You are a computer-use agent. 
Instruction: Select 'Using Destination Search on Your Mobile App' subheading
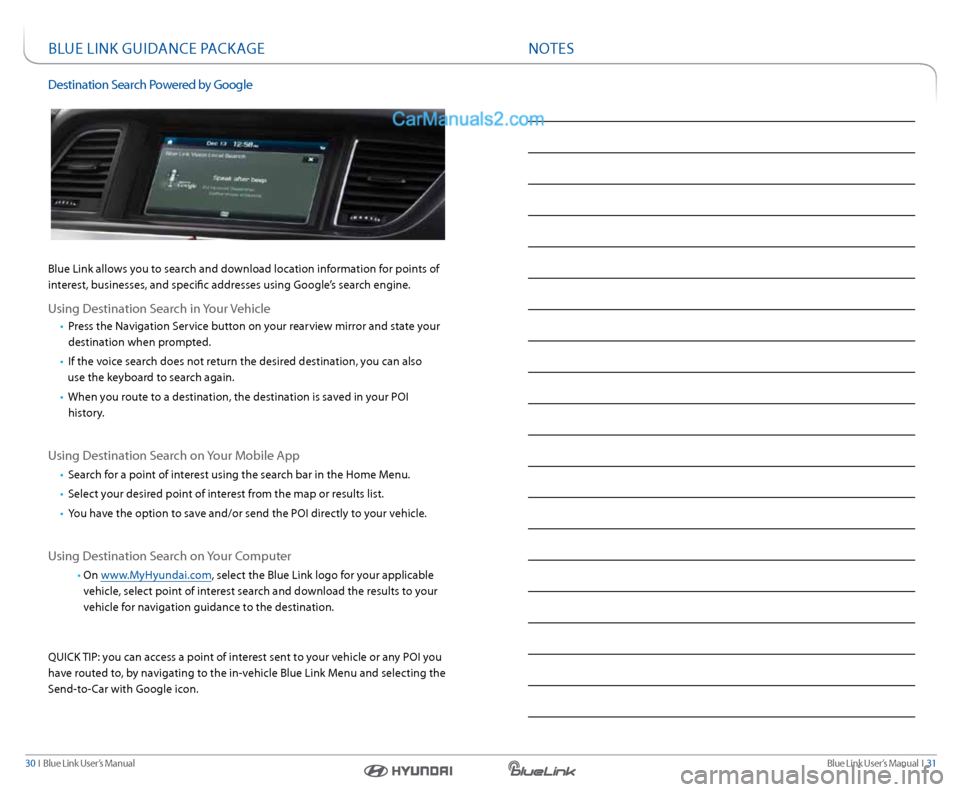tap(174, 455)
